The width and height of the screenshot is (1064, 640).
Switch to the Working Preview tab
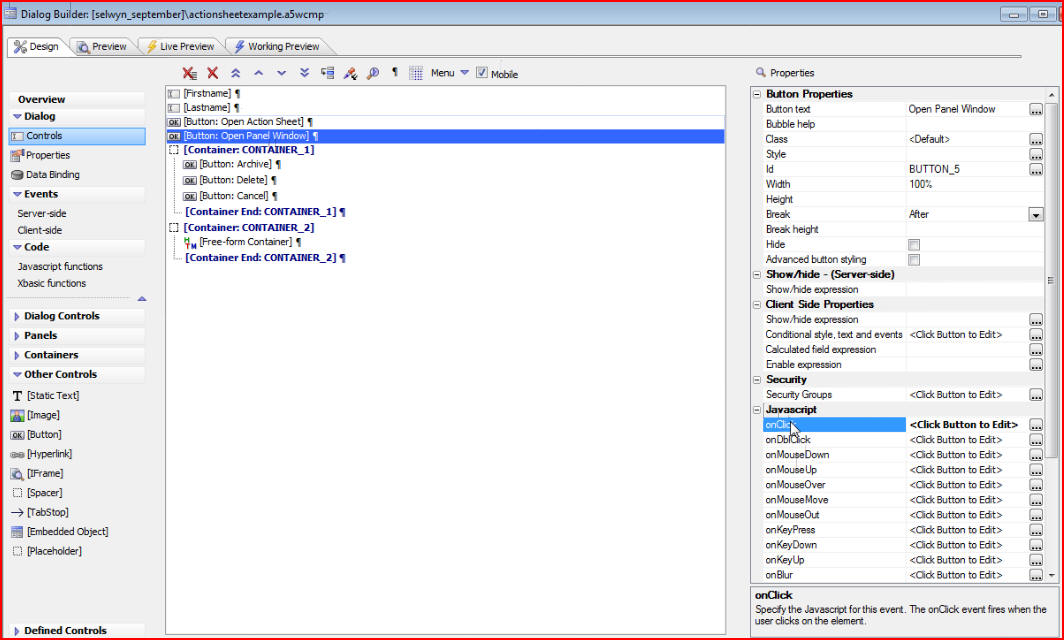coord(277,46)
